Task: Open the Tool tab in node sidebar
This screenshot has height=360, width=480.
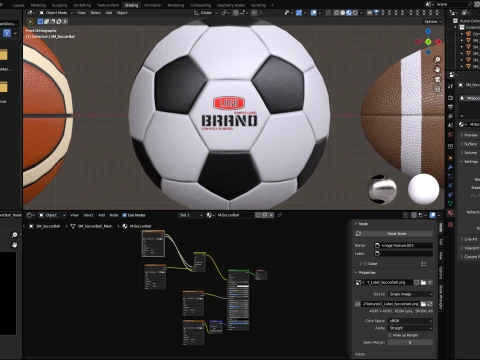Action: pyautogui.click(x=441, y=242)
